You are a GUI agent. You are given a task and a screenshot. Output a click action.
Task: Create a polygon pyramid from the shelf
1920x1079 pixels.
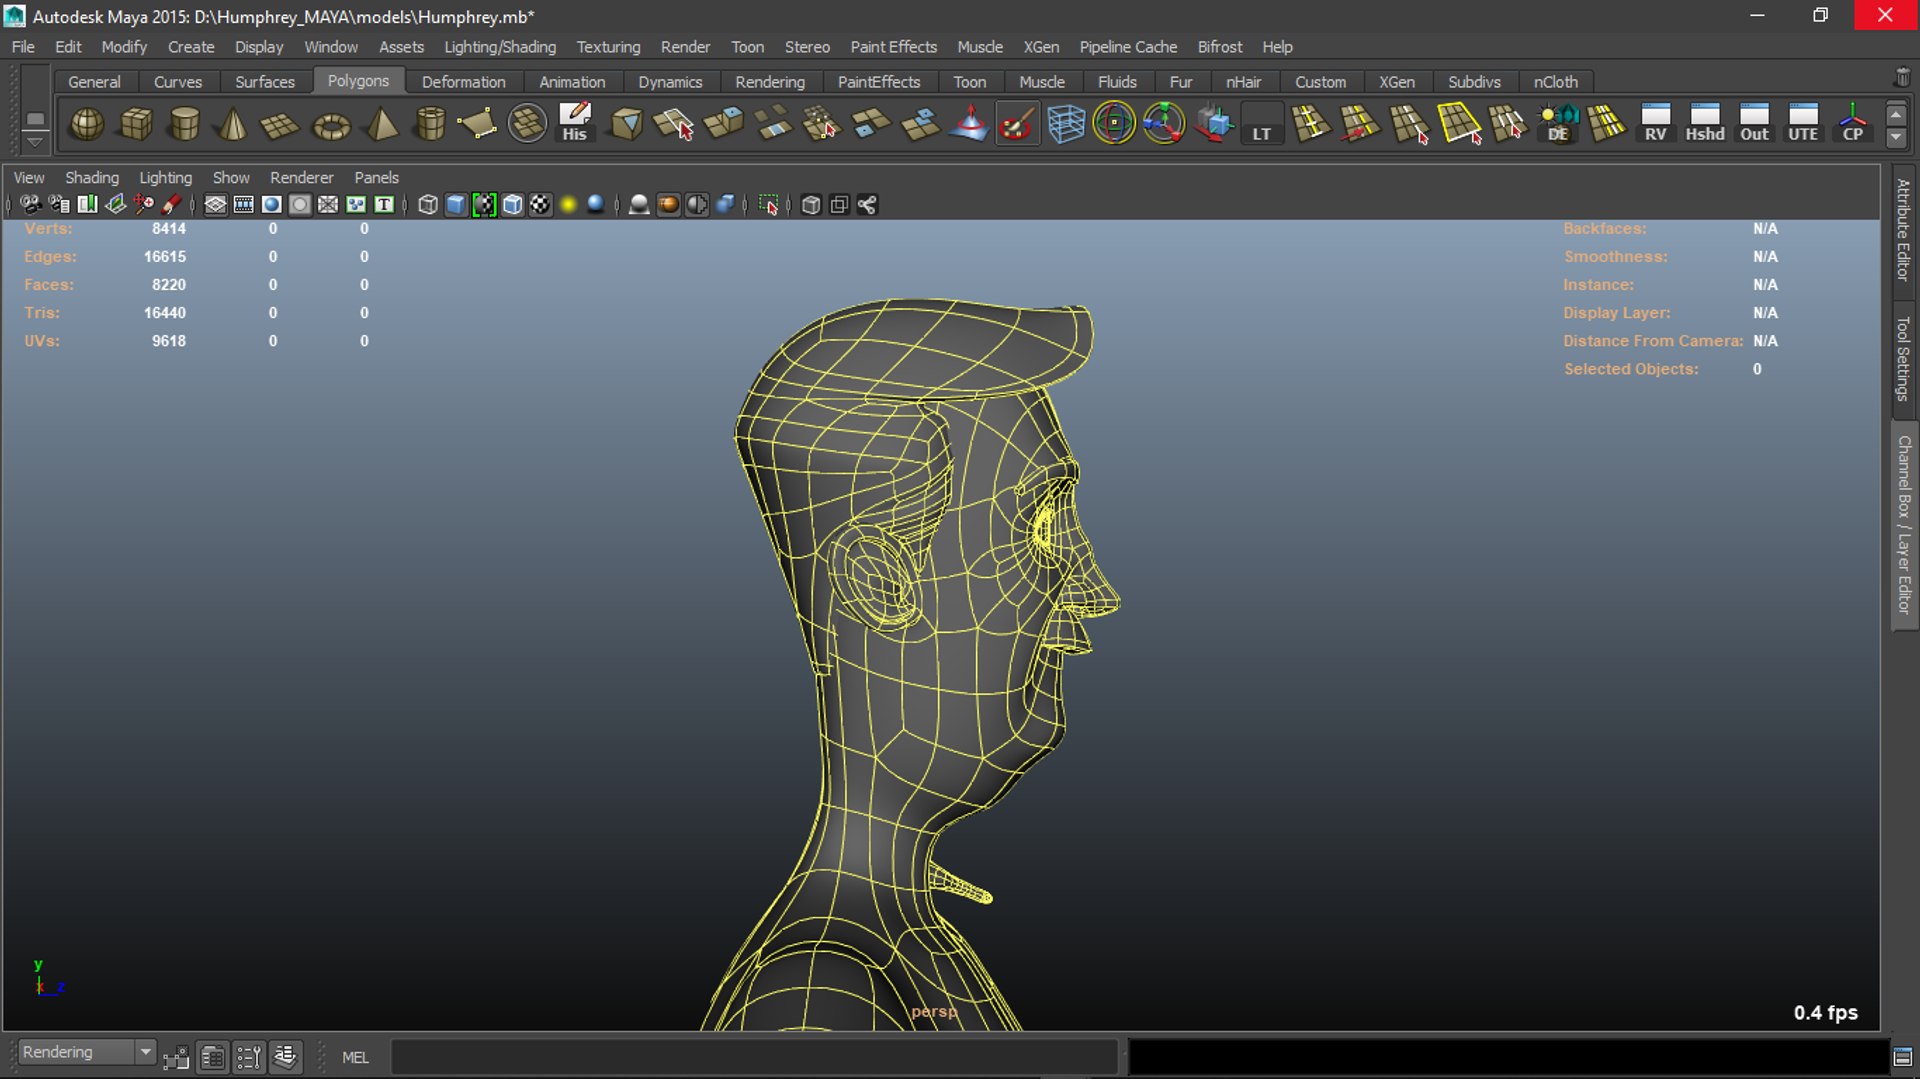[381, 124]
